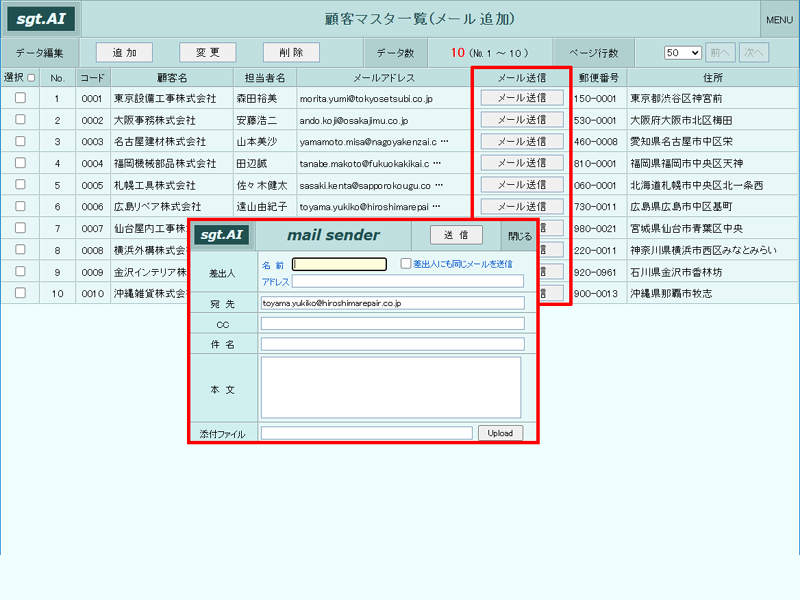Viewport: 800px width, 600px height.
Task: Click contact name 山本美沙
Action: tap(257, 142)
